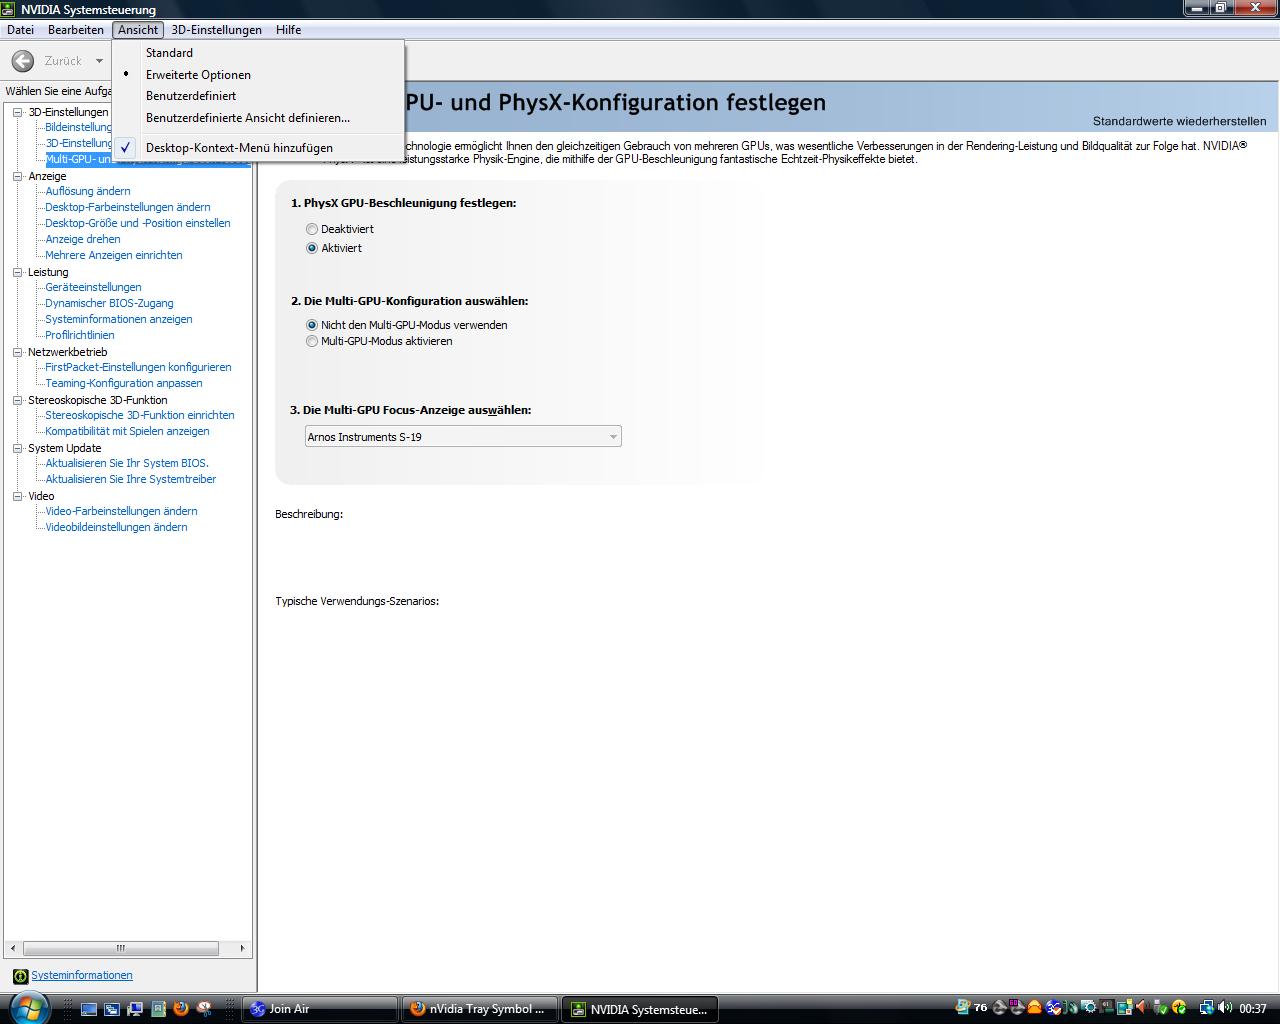
Task: Select Standard view in Ansicht menu
Action: pos(258,53)
